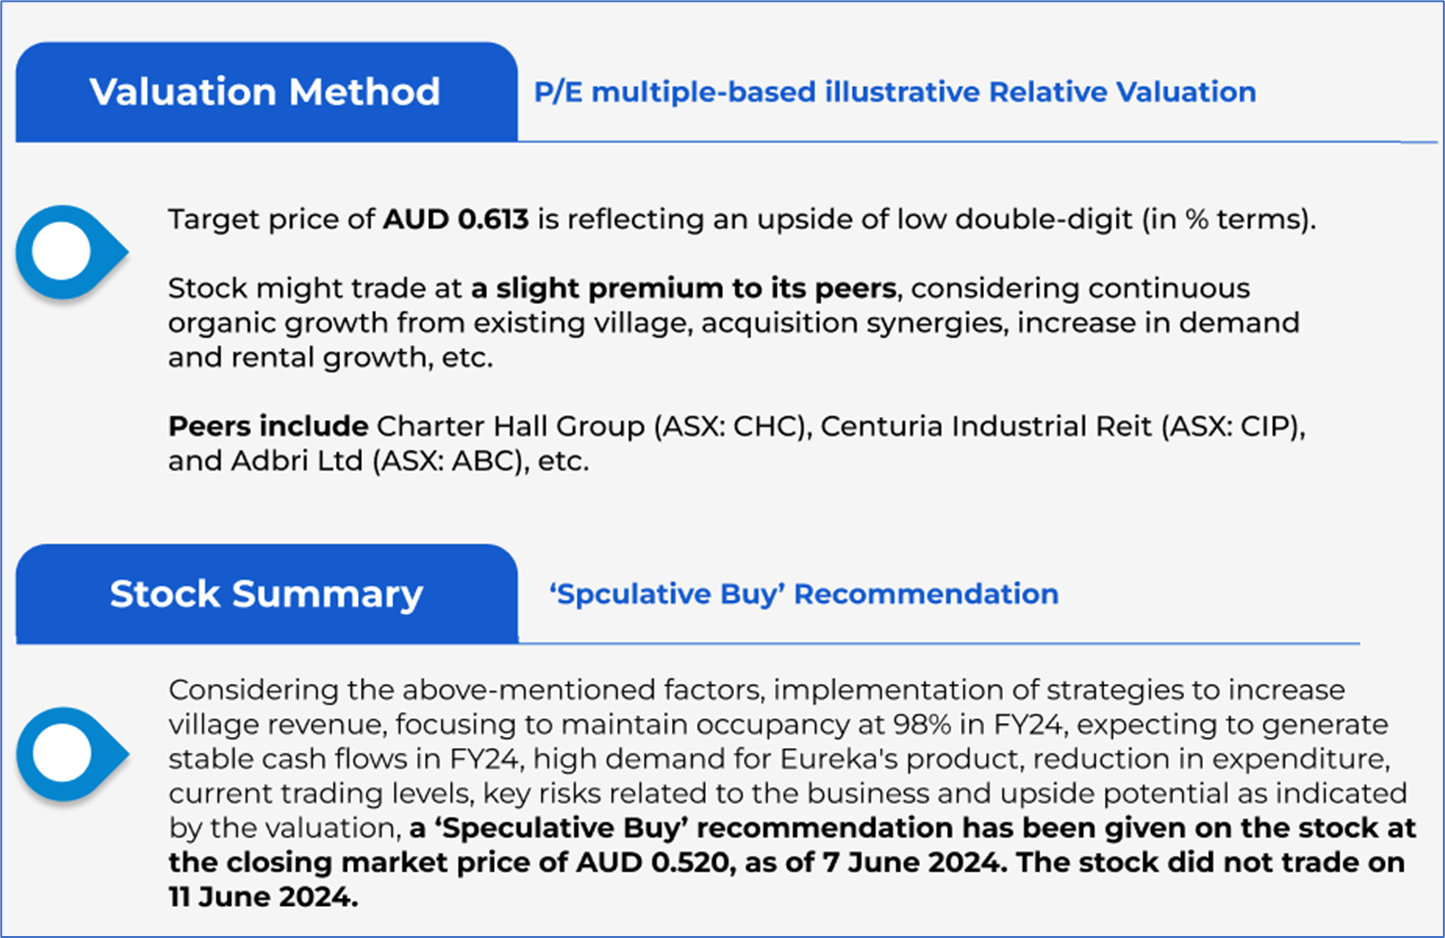Click the bold AUD 0.613 target price
1445x938 pixels.
click(456, 219)
